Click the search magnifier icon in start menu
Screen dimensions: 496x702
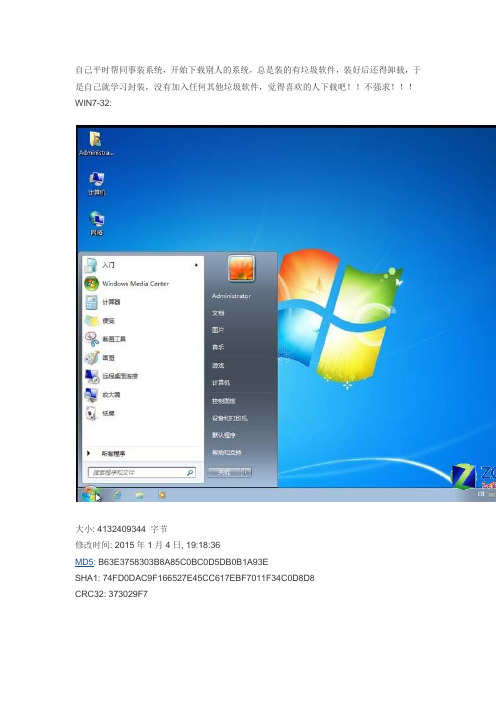190,472
